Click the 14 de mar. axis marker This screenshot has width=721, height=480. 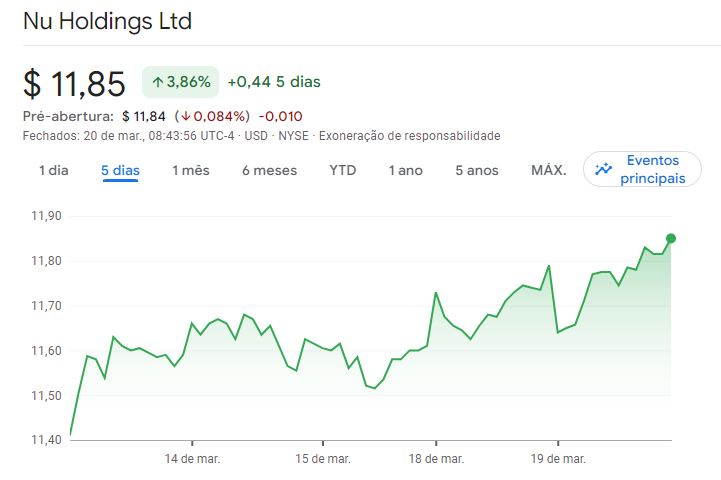[x=192, y=459]
